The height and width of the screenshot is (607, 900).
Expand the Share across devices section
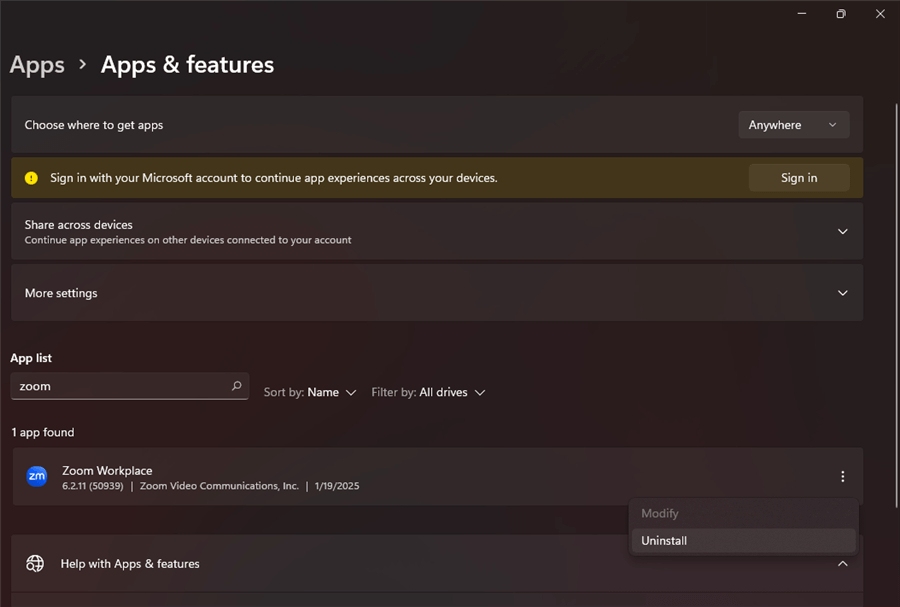pos(842,232)
